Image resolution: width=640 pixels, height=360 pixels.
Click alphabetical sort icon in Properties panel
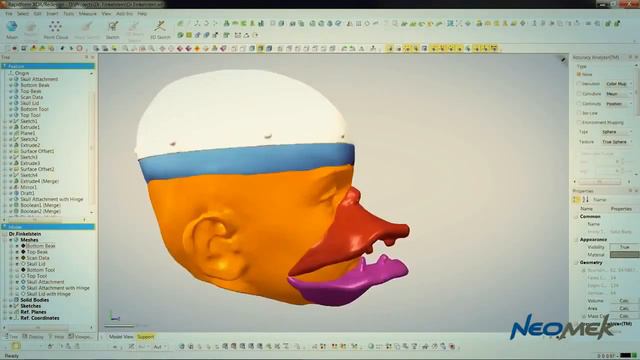[x=586, y=200]
